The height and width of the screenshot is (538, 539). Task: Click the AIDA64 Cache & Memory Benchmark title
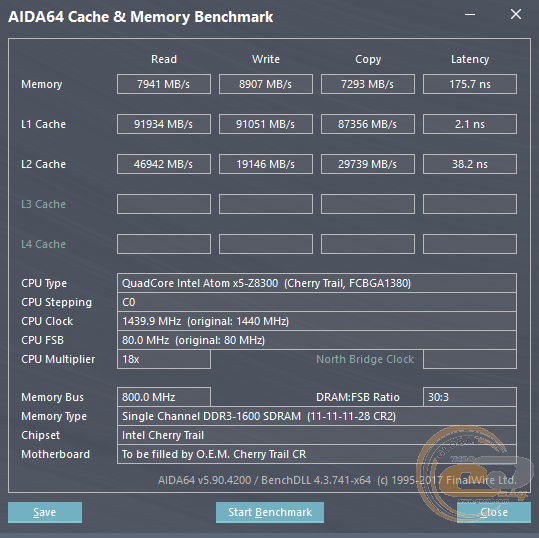pos(141,17)
